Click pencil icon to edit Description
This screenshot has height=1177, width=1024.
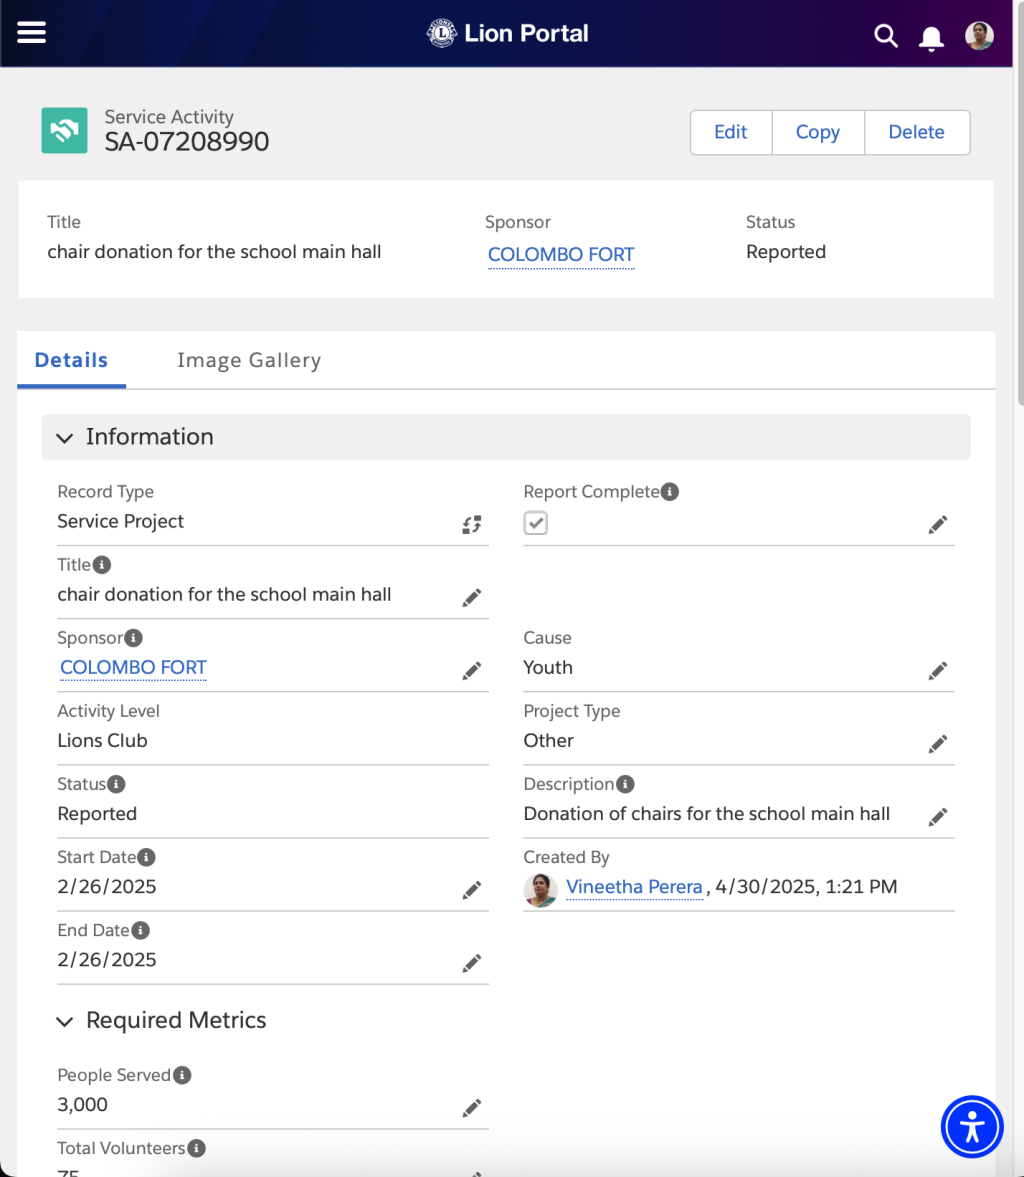pyautogui.click(x=938, y=817)
